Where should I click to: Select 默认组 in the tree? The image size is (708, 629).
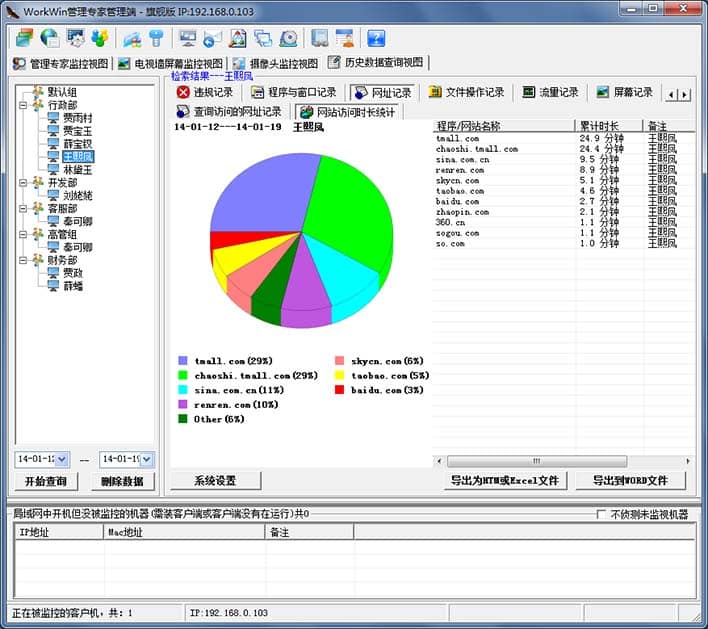tap(62, 92)
